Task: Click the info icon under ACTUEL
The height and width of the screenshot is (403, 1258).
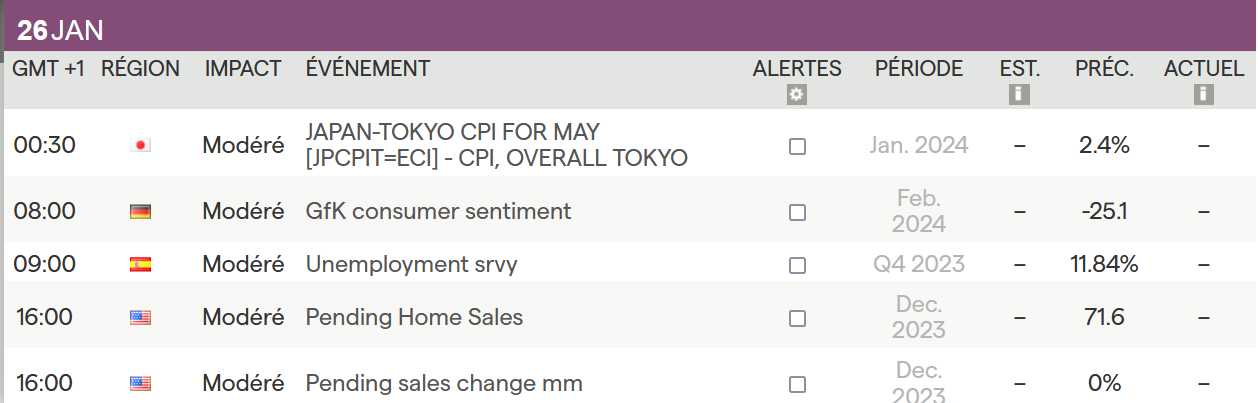Action: (1203, 95)
